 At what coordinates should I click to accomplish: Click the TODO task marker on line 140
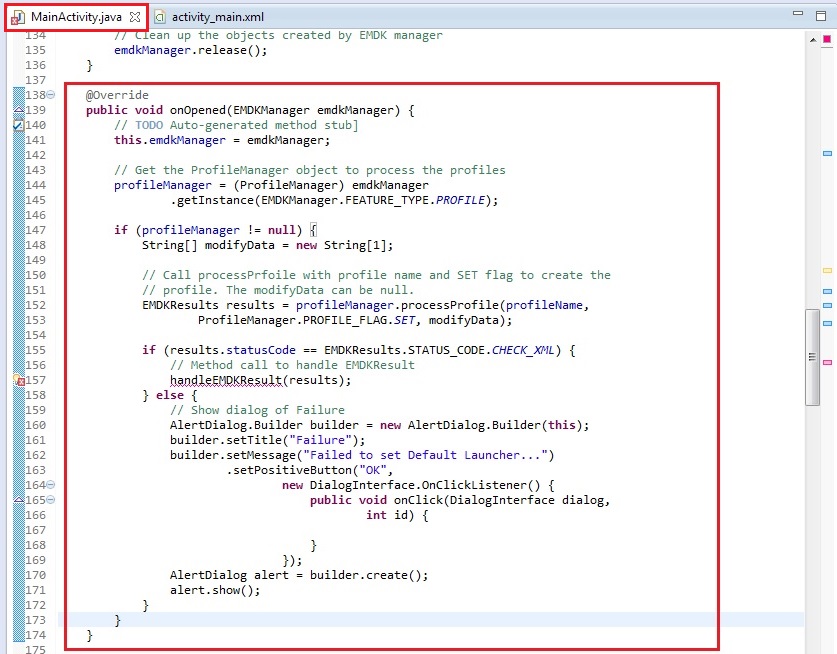19,125
